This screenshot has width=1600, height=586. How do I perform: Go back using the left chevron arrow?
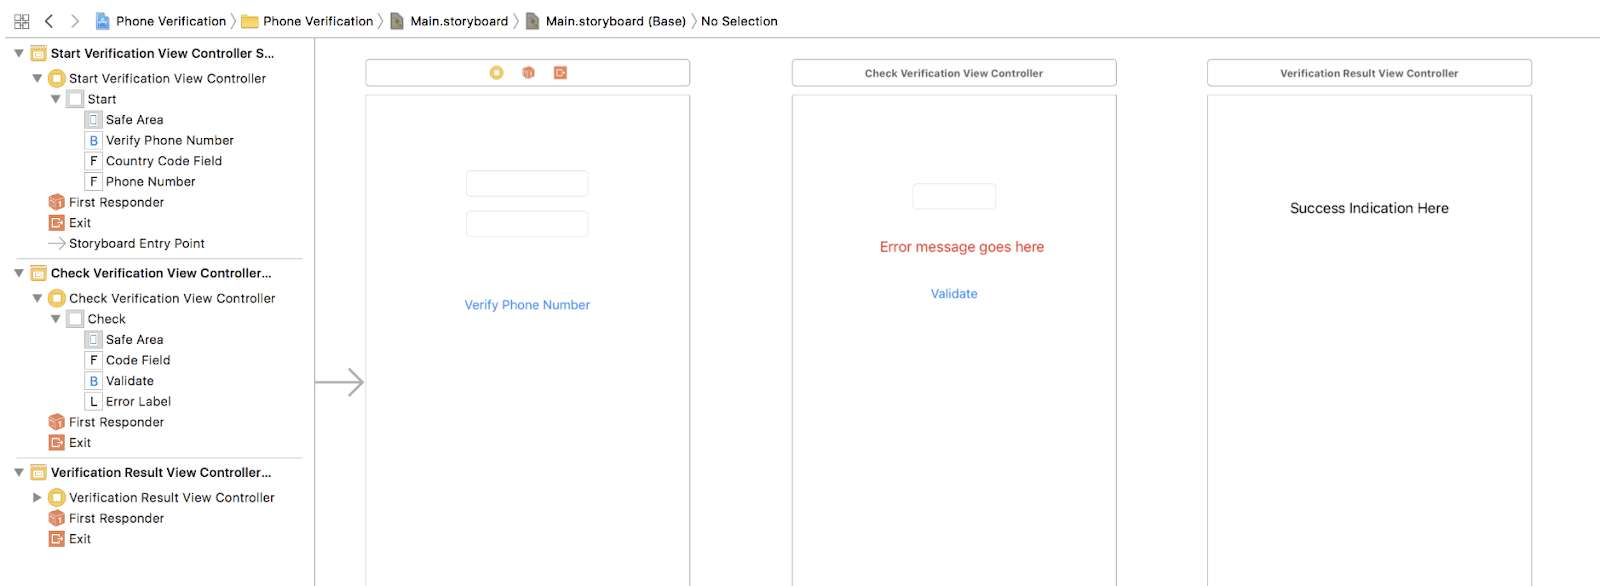coord(49,21)
